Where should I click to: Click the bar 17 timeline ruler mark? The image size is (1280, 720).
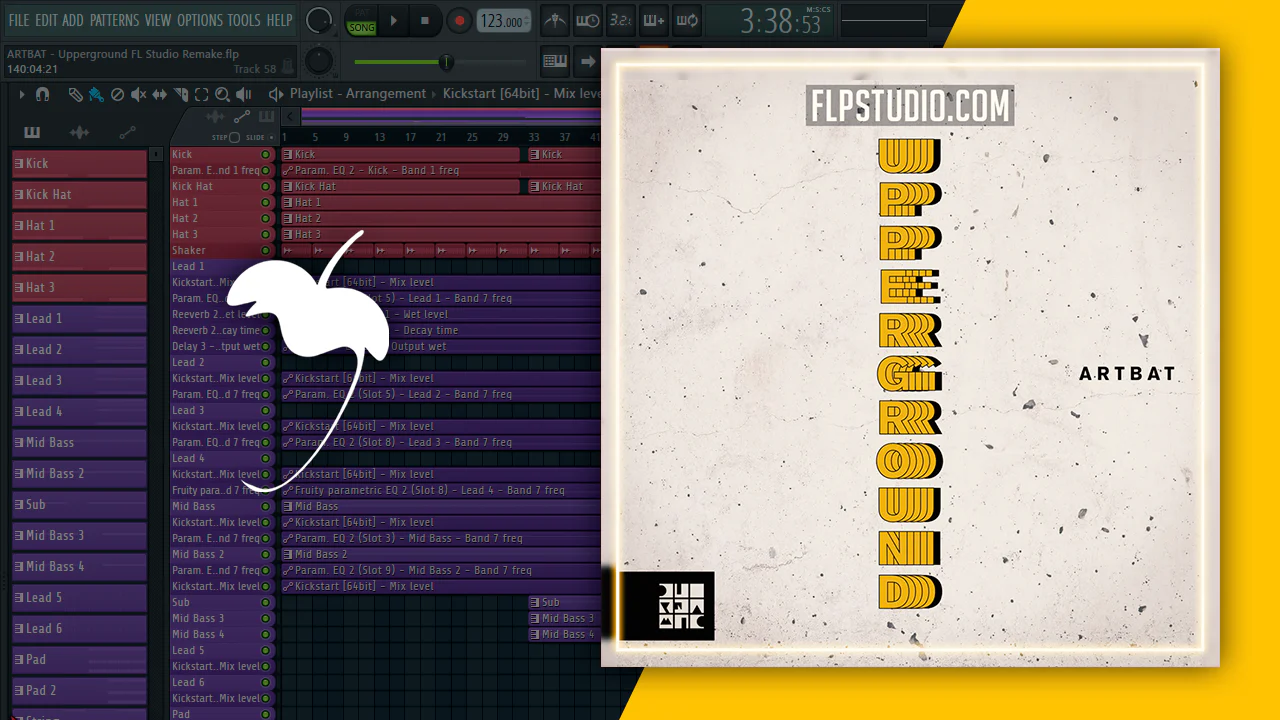(x=410, y=137)
